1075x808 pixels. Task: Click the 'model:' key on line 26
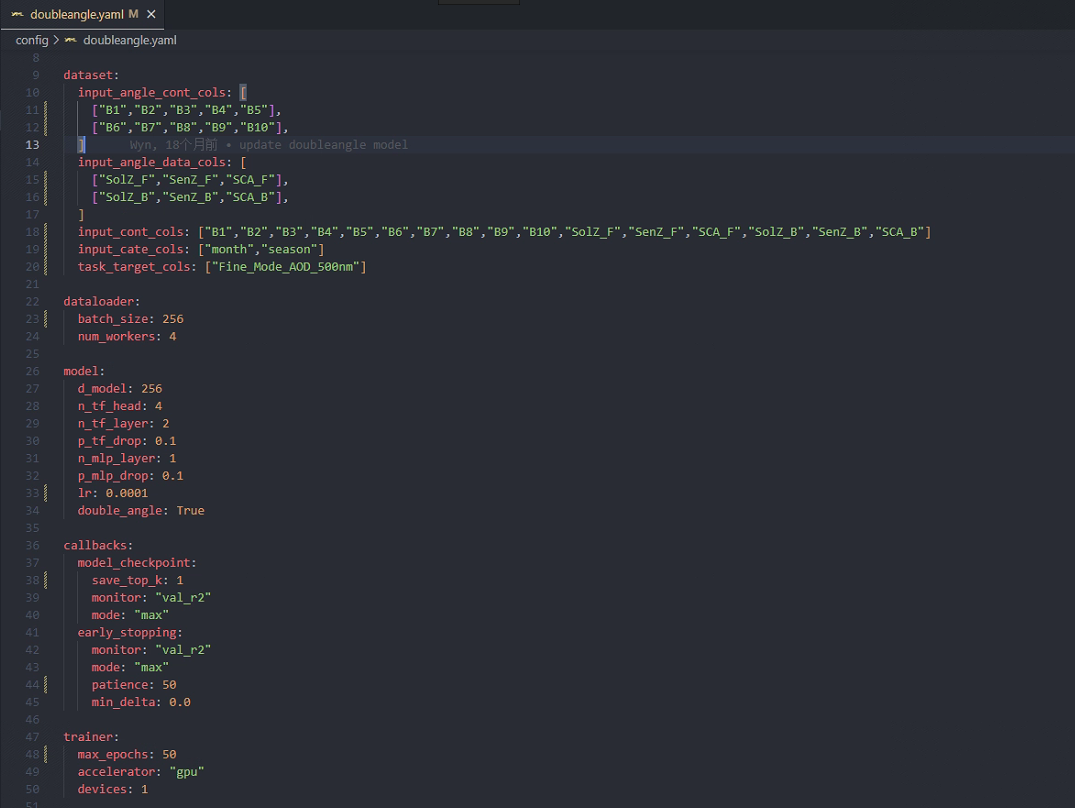click(84, 371)
